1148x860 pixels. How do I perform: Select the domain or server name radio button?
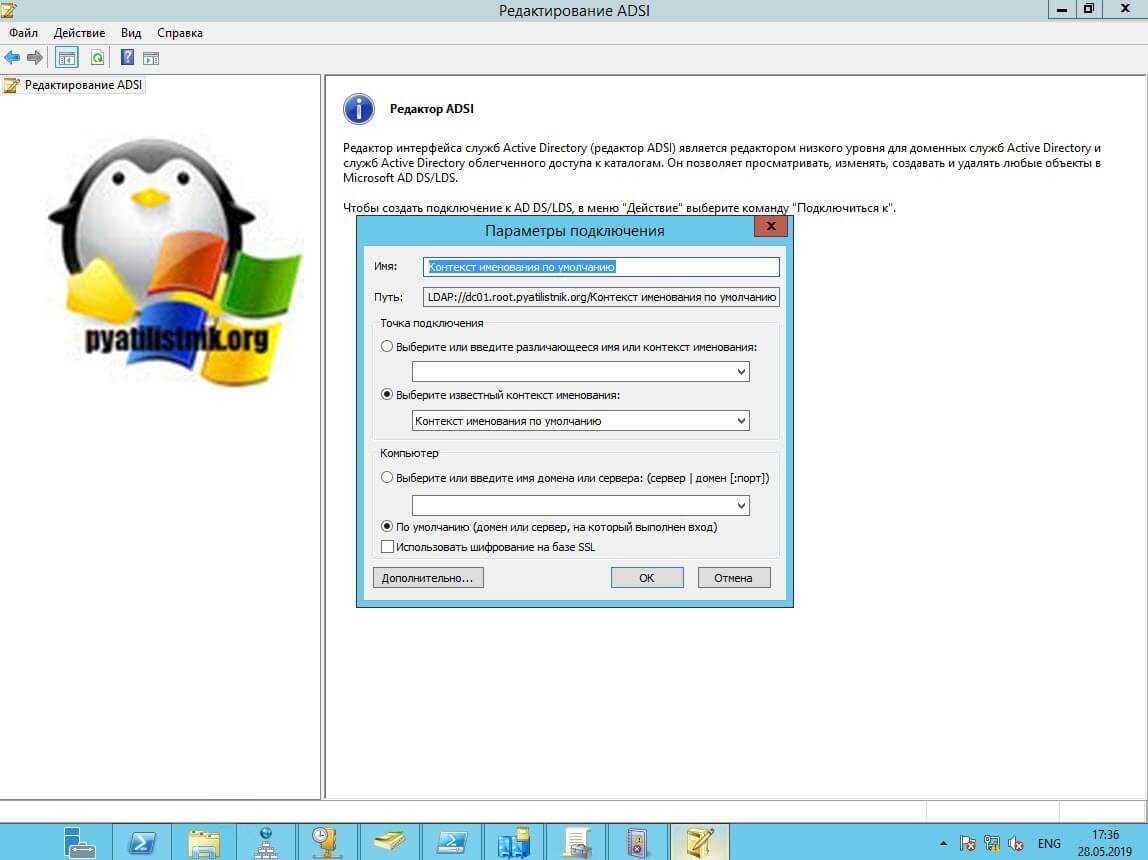click(x=387, y=478)
